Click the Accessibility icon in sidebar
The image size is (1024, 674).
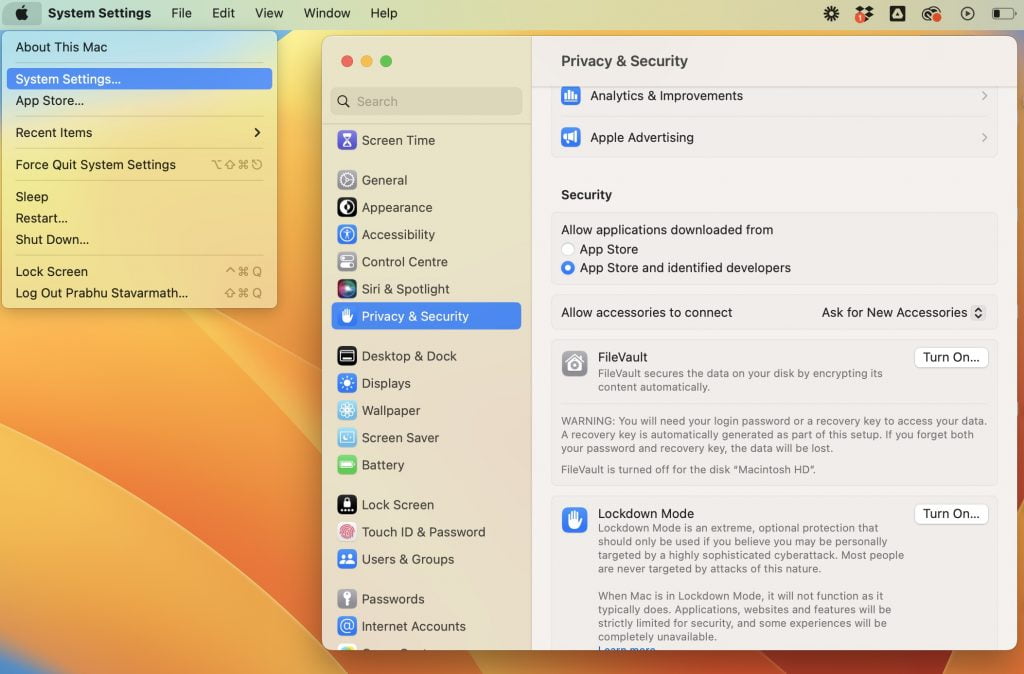point(347,234)
